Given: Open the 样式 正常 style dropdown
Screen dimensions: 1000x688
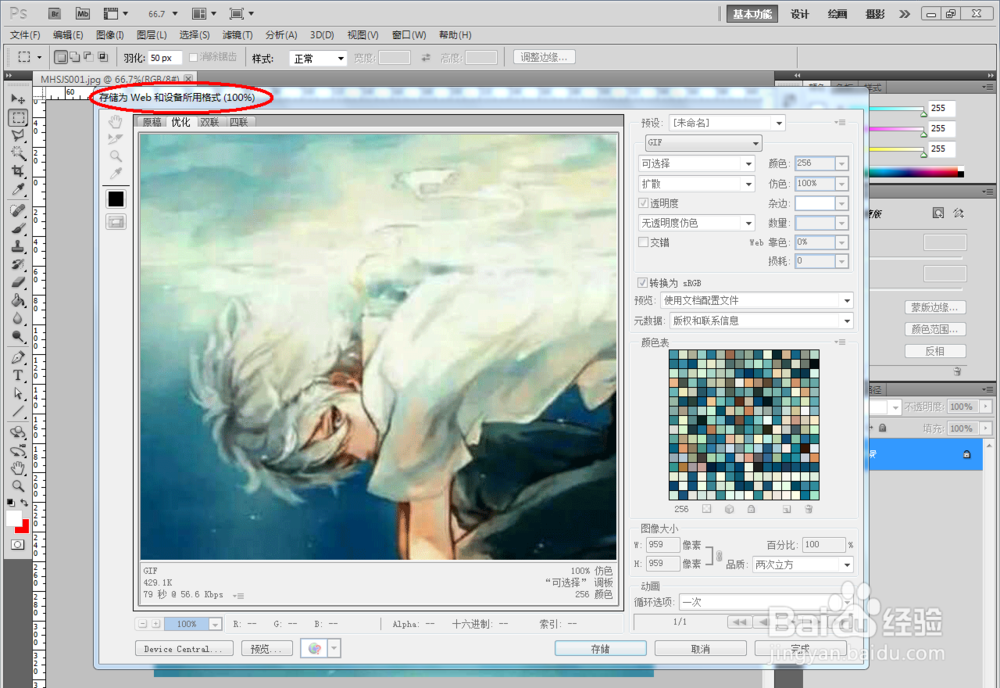Looking at the screenshot, I should pyautogui.click(x=318, y=59).
